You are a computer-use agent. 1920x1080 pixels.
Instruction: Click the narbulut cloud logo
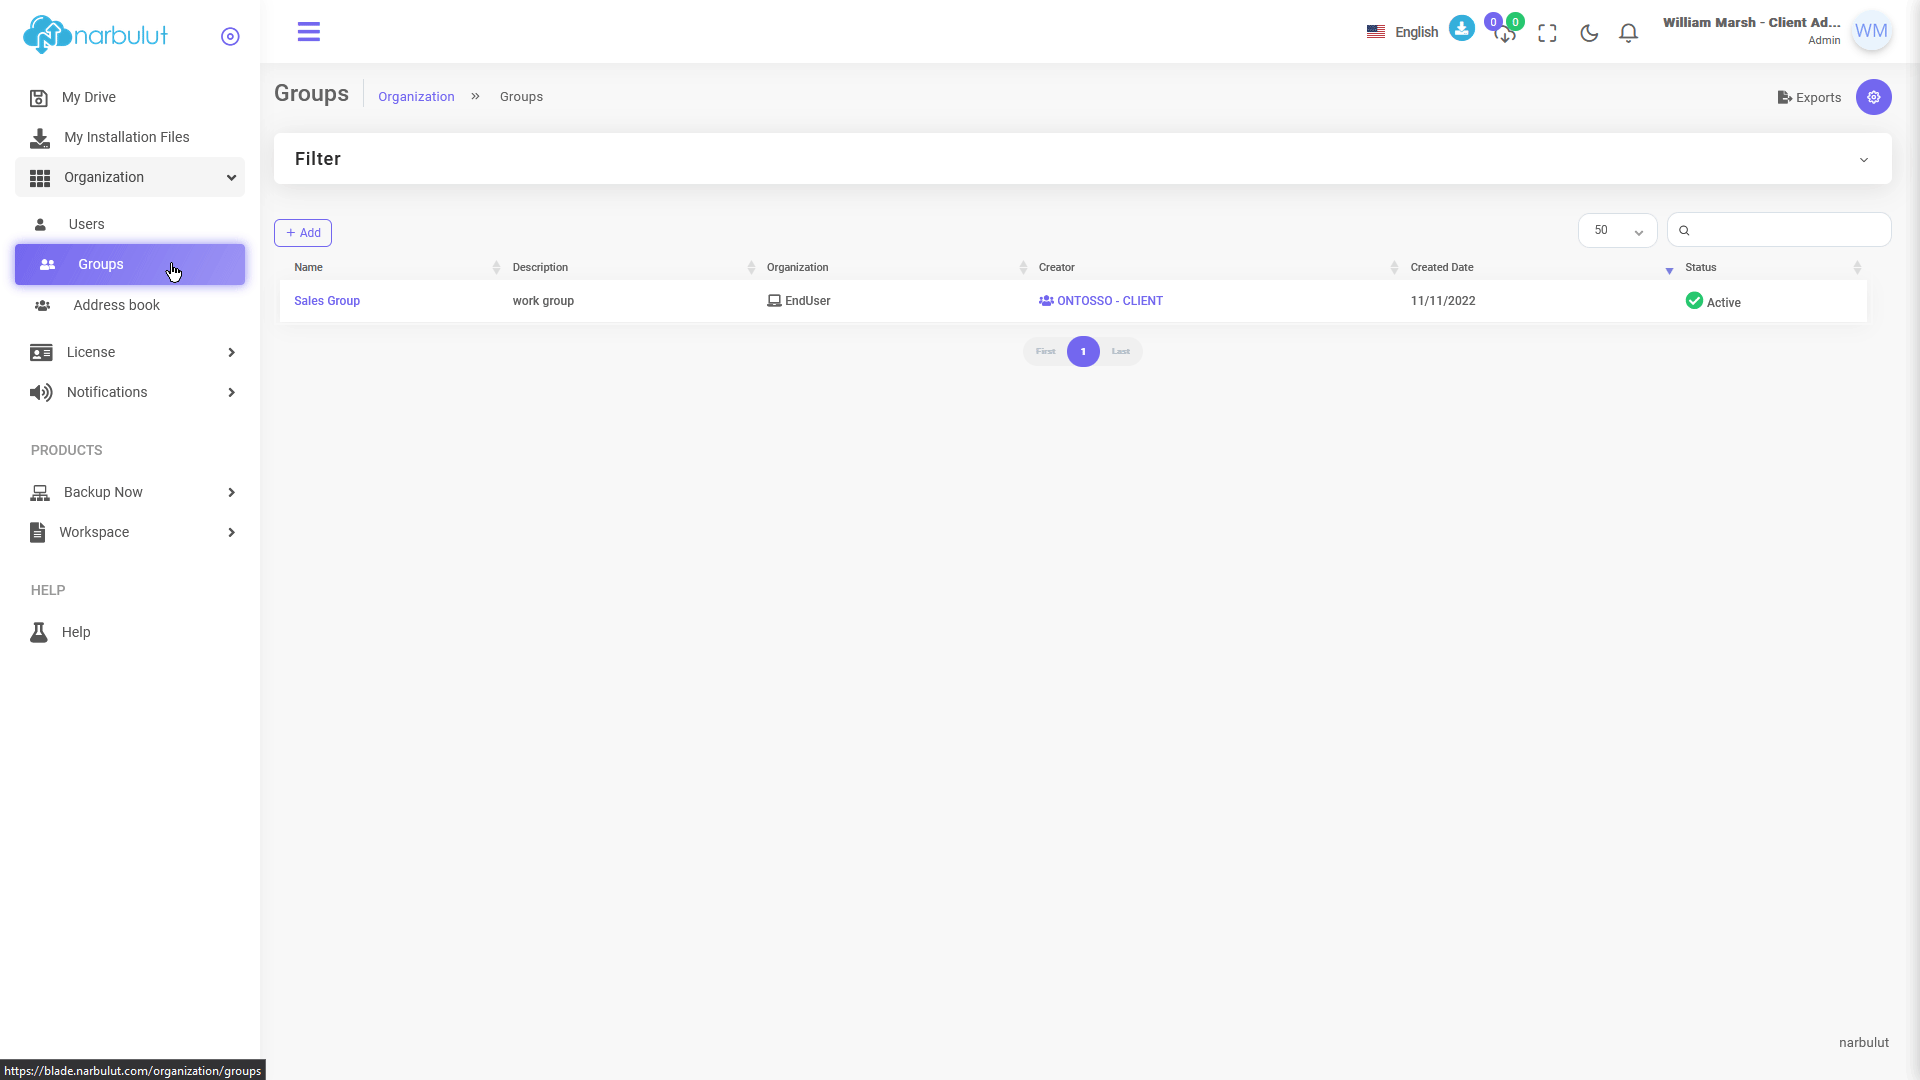[x=95, y=35]
